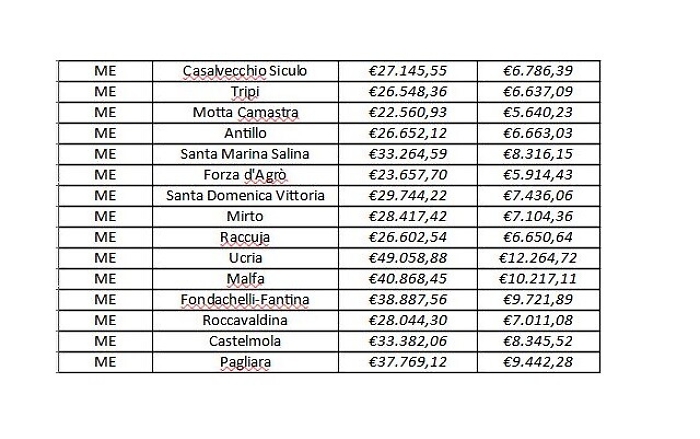Click the Pagliara value €9.442,28
This screenshot has width=700, height=439.
pos(537,362)
